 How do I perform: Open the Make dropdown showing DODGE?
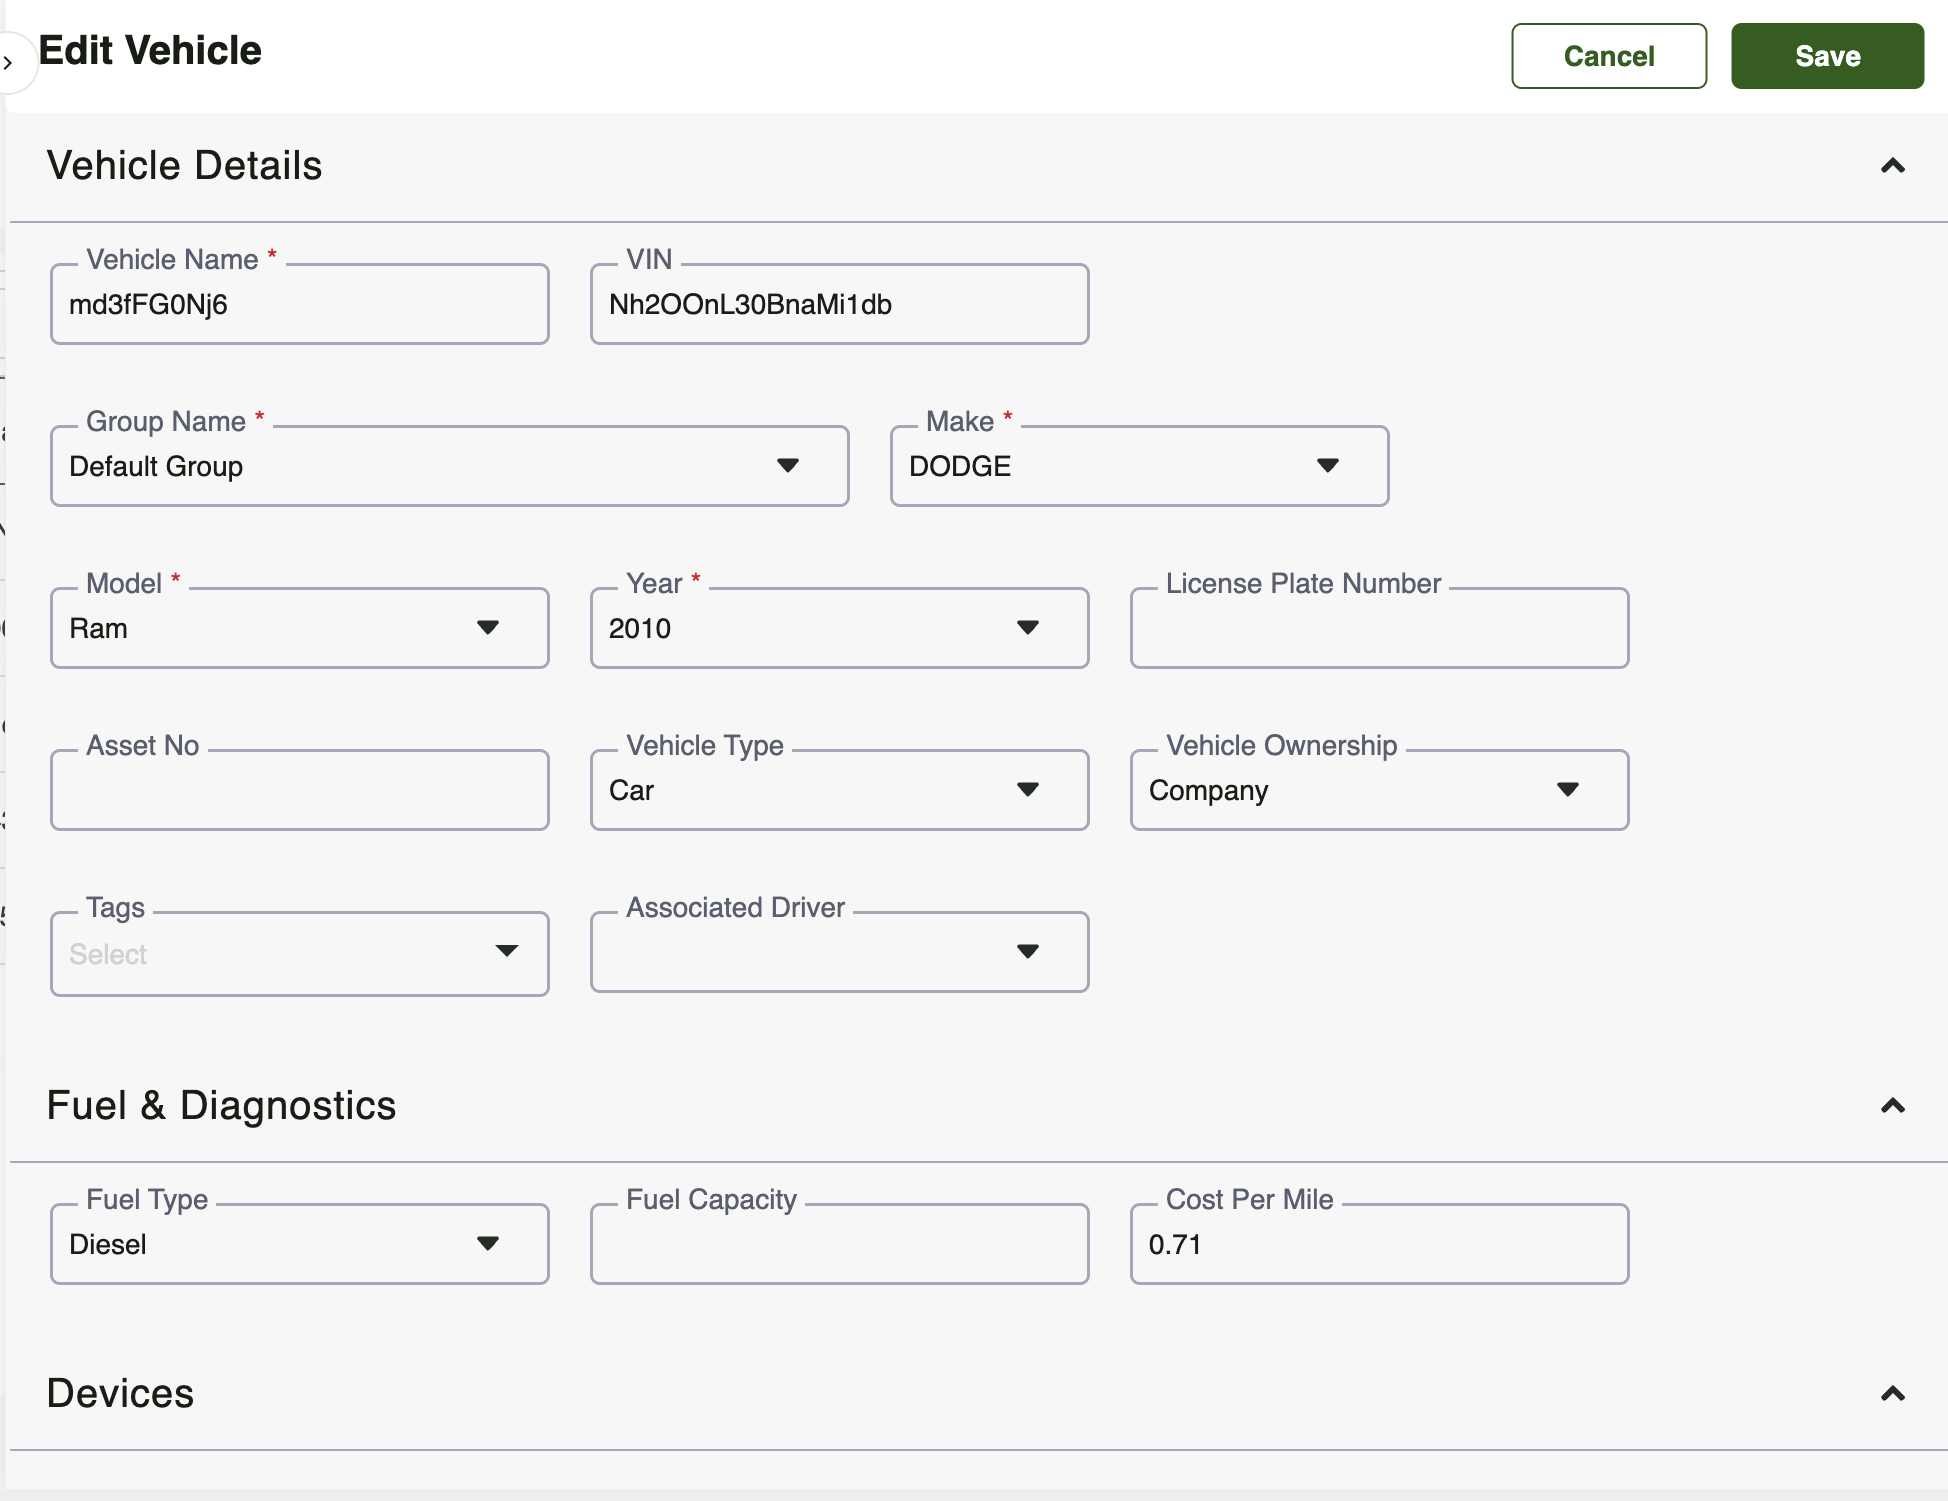pos(1138,466)
